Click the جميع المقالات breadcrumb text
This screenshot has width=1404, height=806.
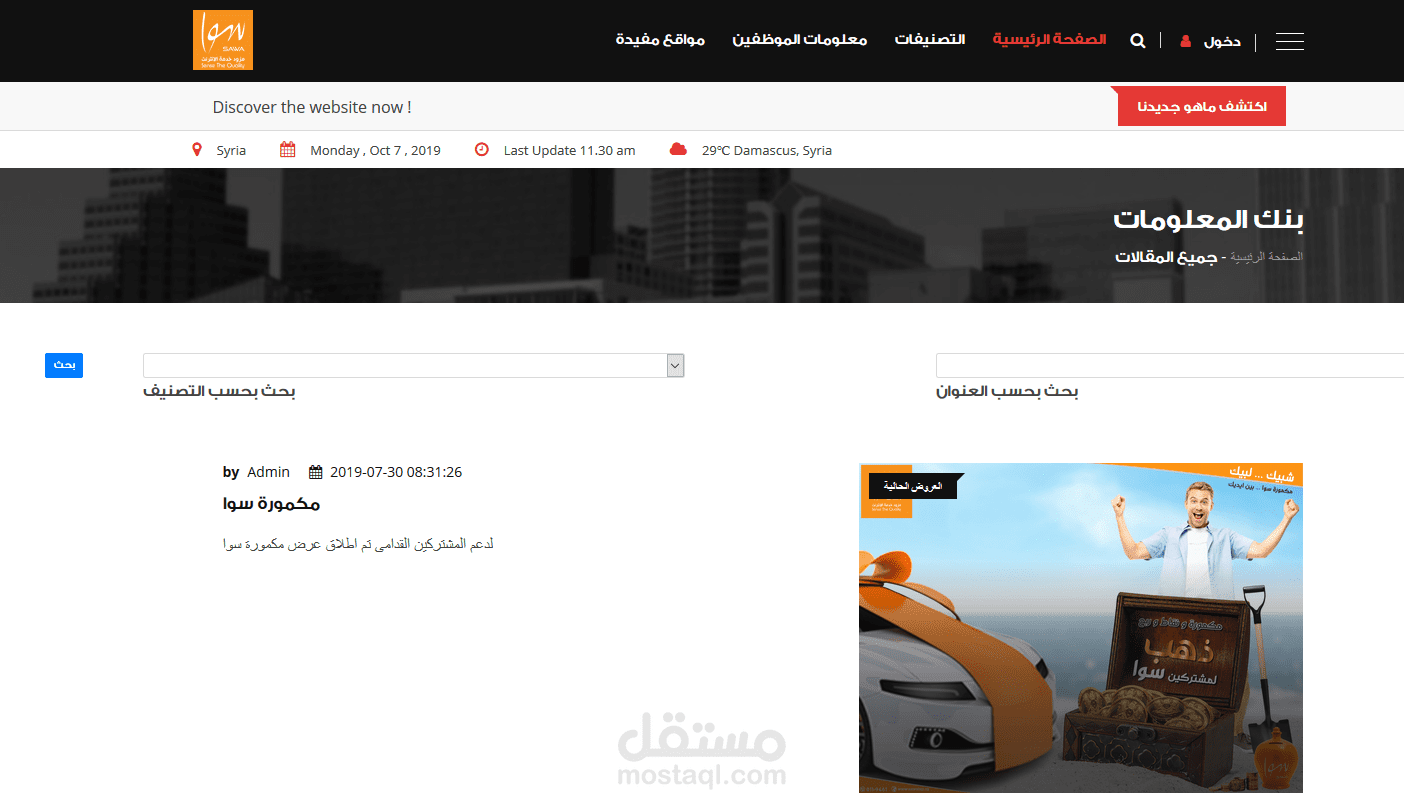coord(1166,257)
